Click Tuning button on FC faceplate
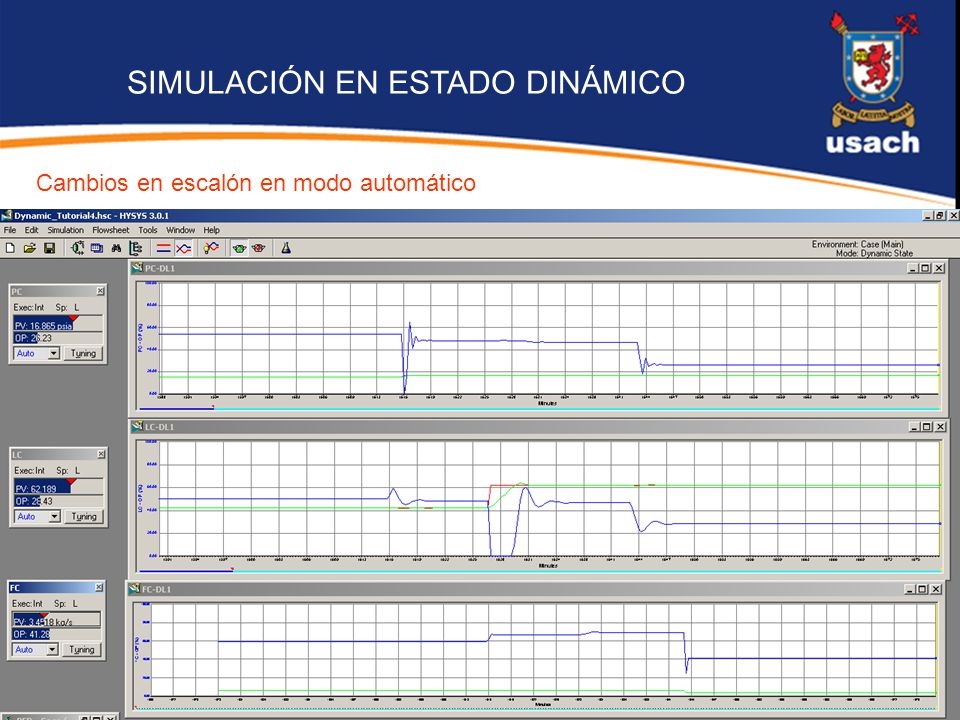Screen dimensions: 960x720 pyautogui.click(x=81, y=650)
